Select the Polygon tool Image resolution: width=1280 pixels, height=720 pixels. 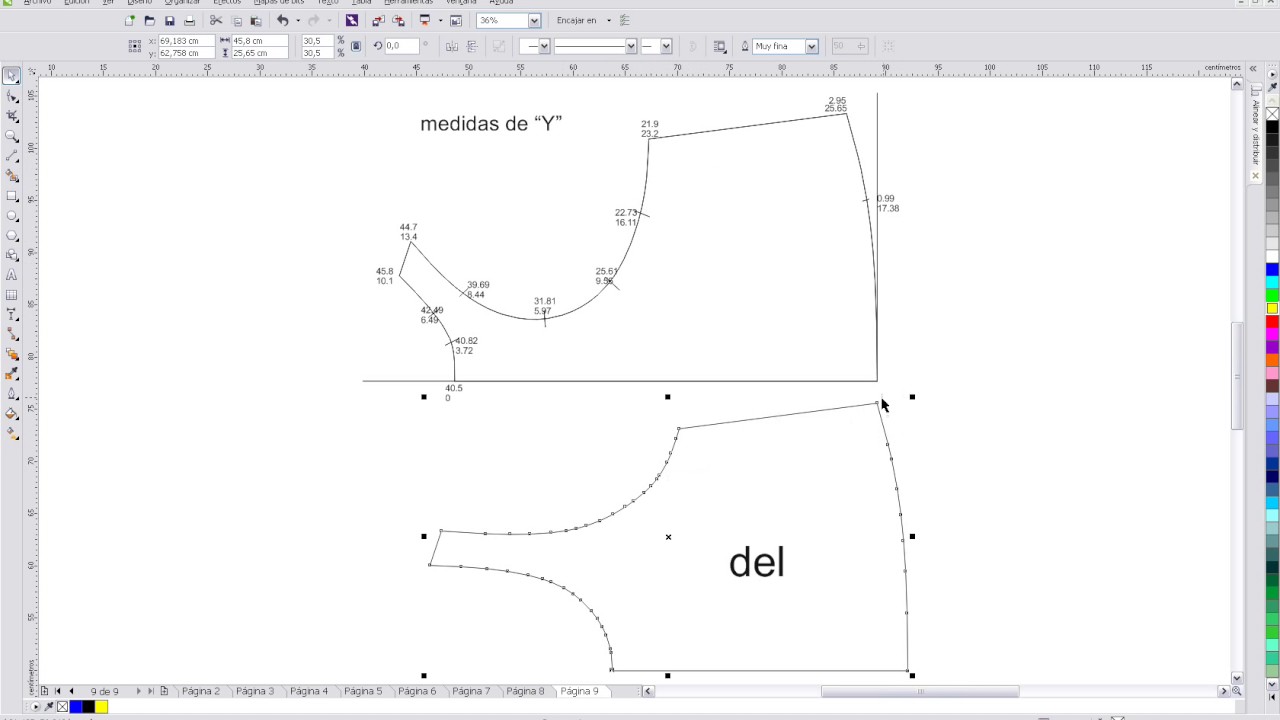coord(12,236)
